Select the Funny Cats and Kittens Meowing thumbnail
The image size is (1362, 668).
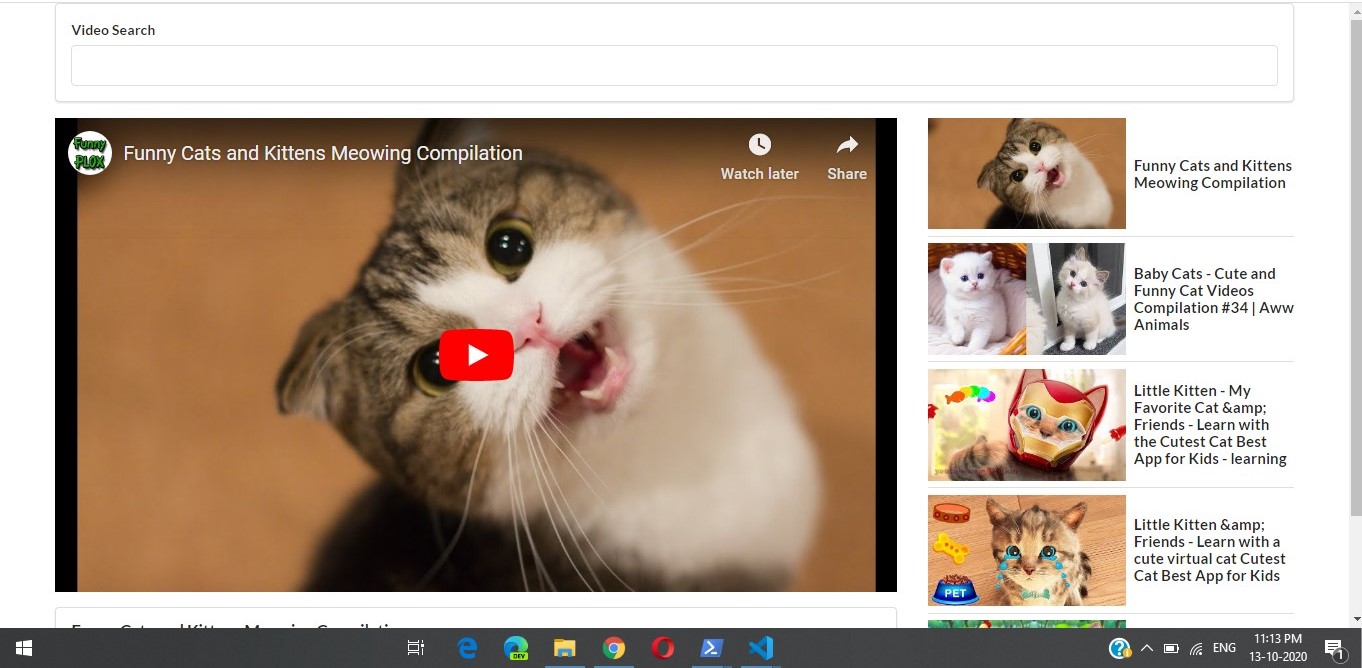[x=1027, y=174]
